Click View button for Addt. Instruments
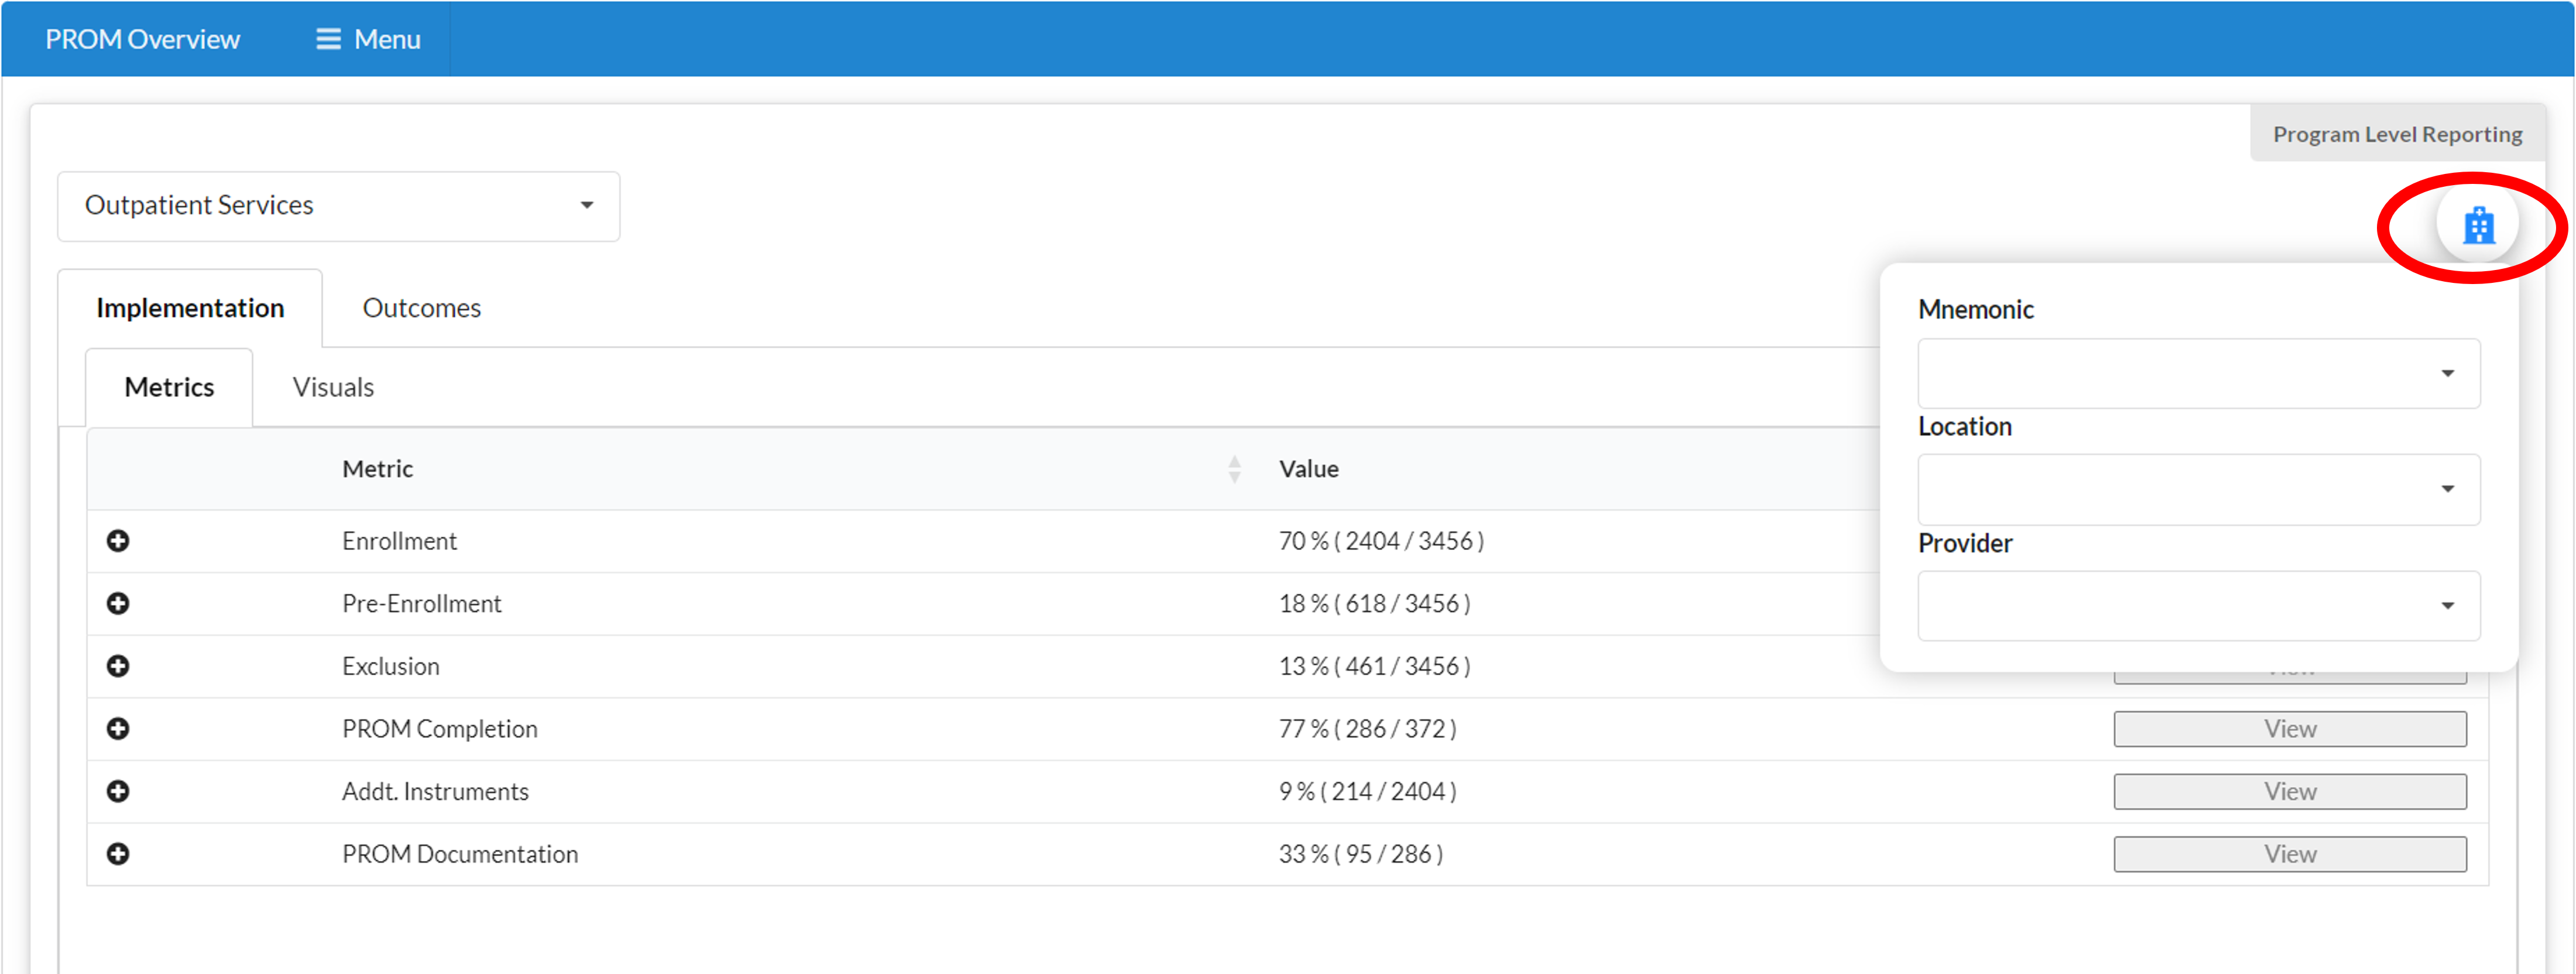This screenshot has height=974, width=2576. pos(2289,792)
